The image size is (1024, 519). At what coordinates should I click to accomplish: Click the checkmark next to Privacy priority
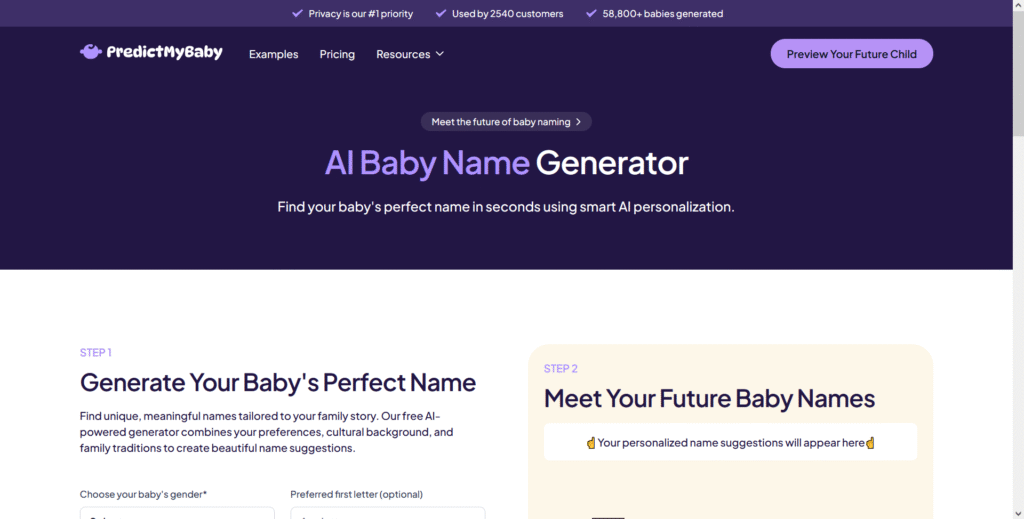[297, 13]
